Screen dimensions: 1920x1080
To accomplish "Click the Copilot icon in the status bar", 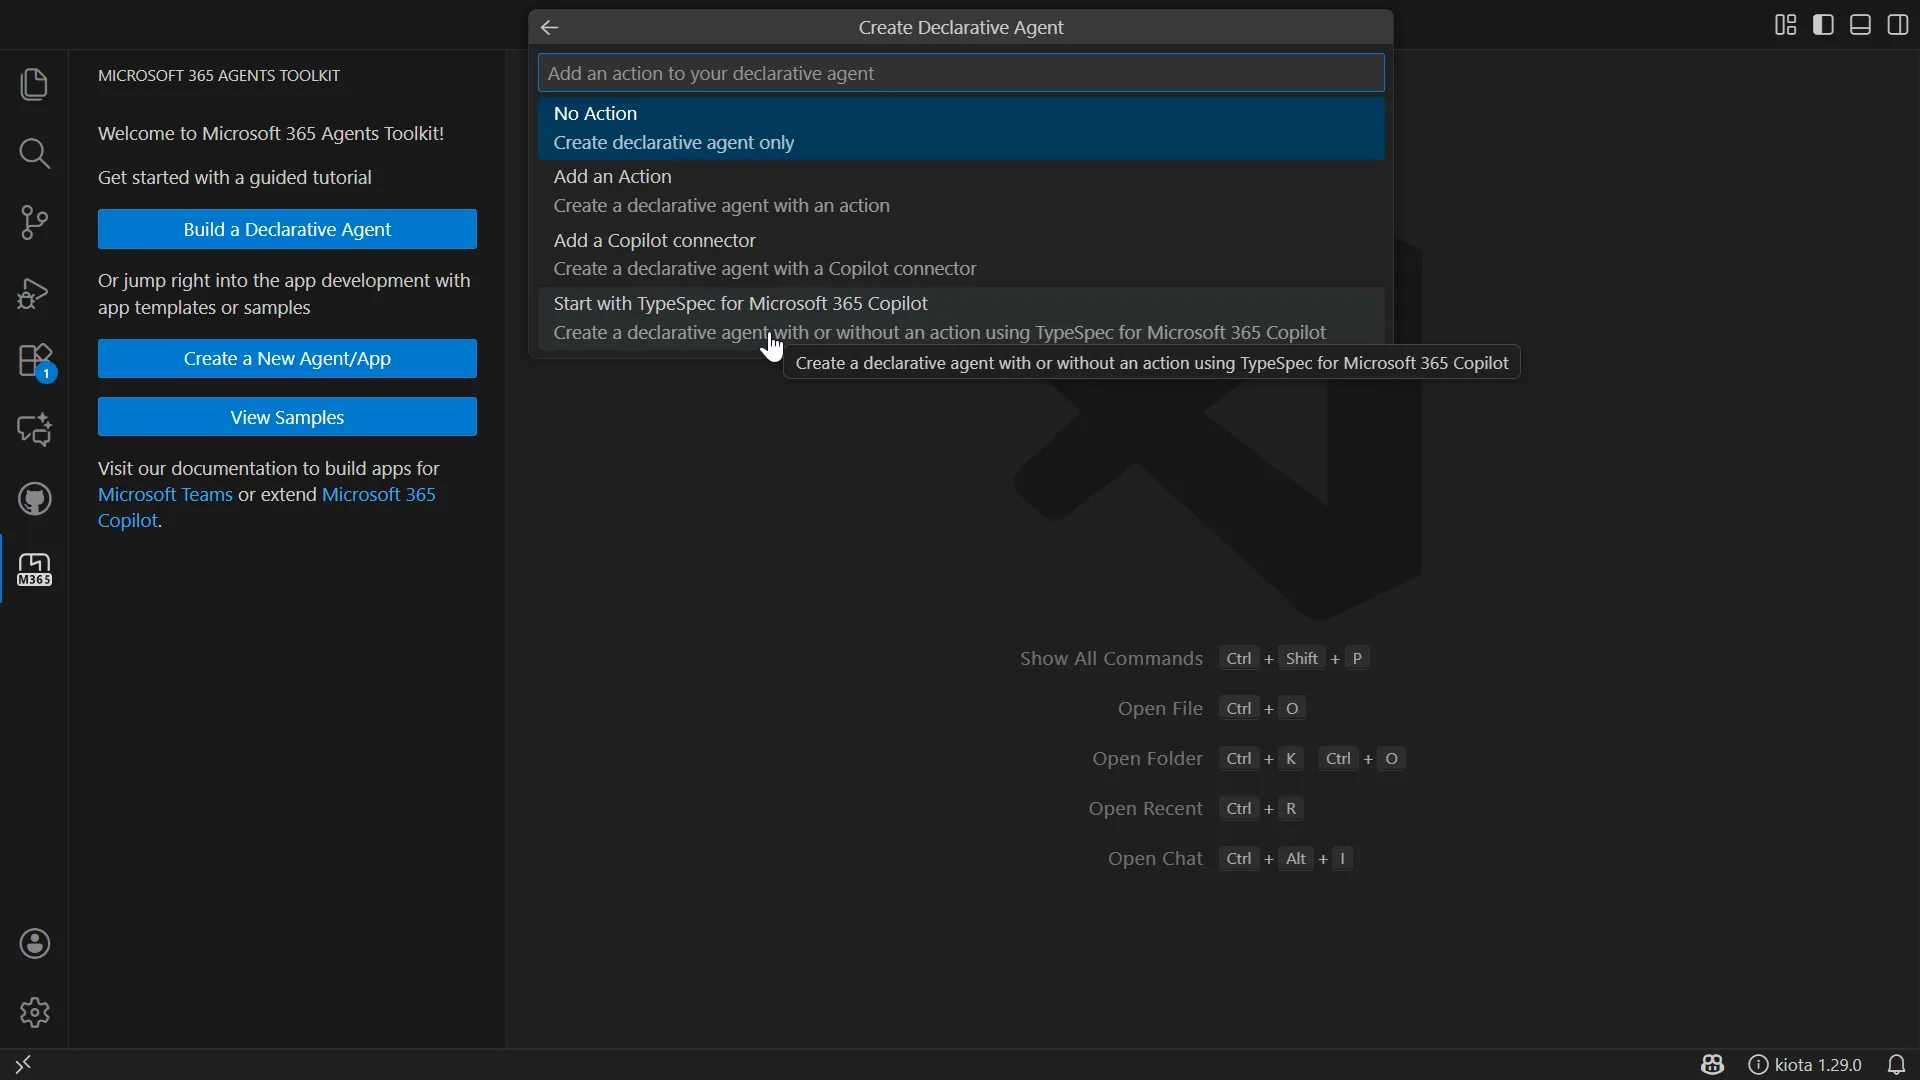I will tap(1712, 1064).
